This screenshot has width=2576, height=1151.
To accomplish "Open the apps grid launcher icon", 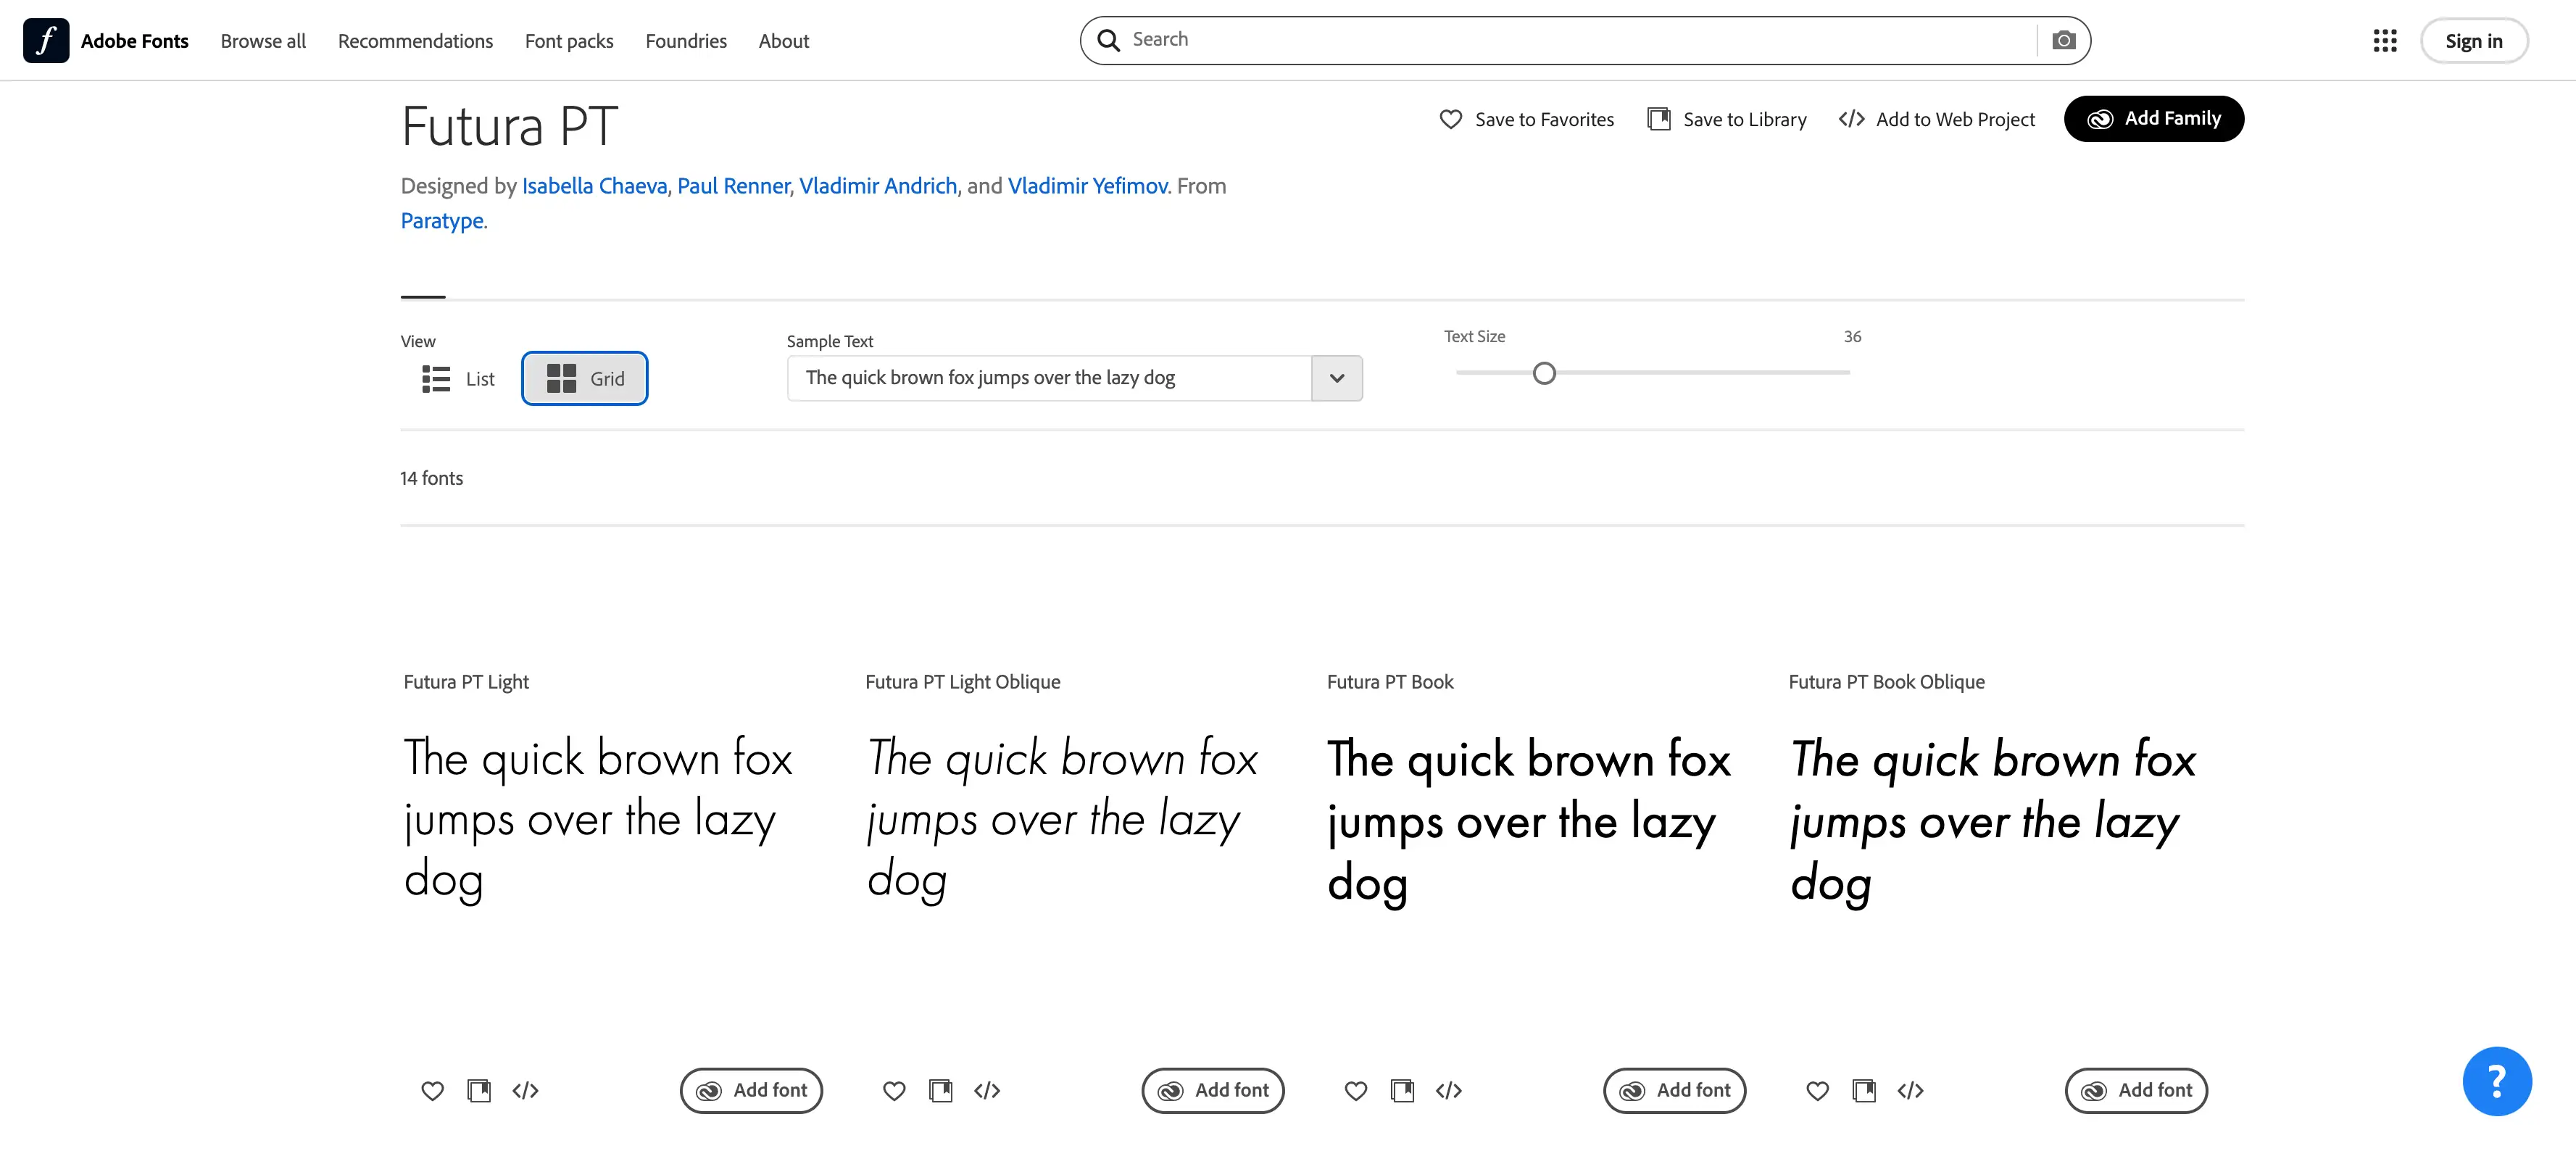I will (x=2385, y=40).
